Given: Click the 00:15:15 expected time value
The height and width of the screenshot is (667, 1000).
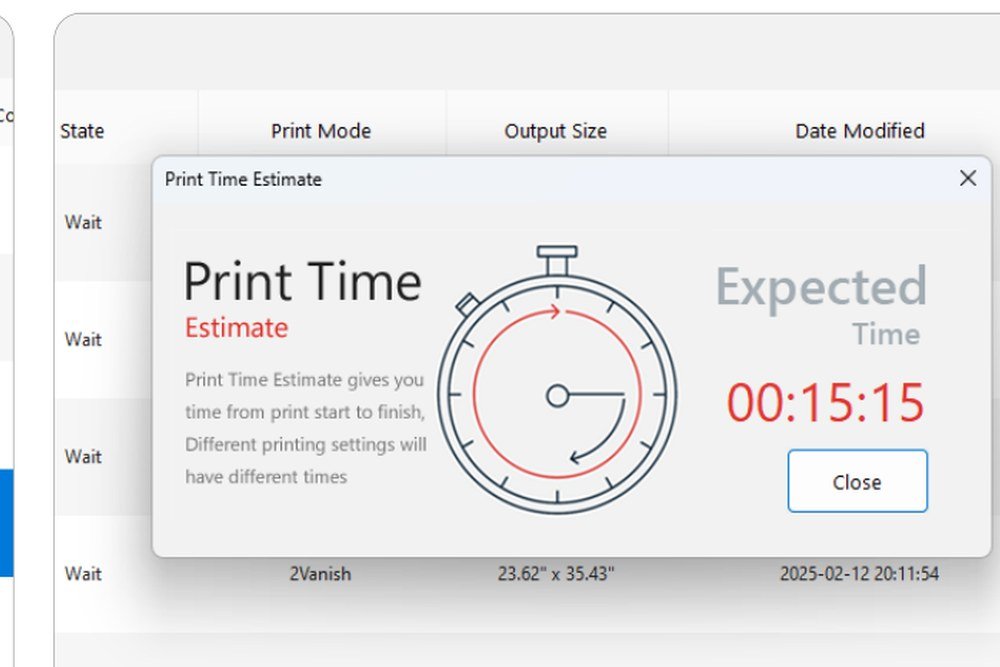Looking at the screenshot, I should coord(825,402).
